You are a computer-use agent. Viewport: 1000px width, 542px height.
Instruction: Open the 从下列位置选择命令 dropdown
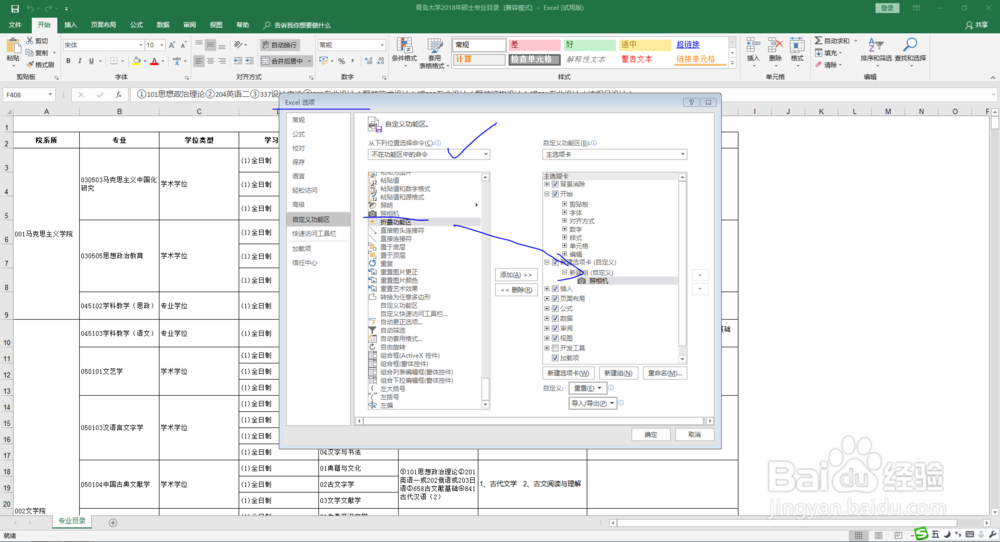(x=429, y=154)
